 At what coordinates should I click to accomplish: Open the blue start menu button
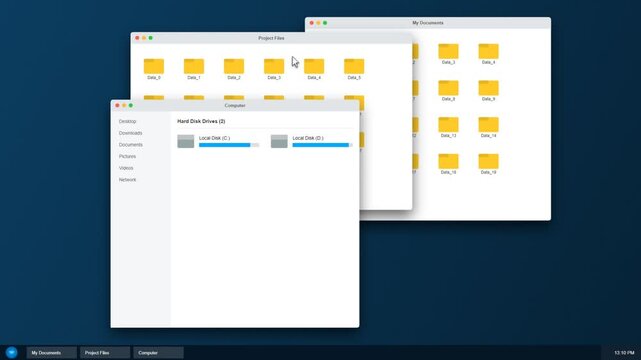11,352
